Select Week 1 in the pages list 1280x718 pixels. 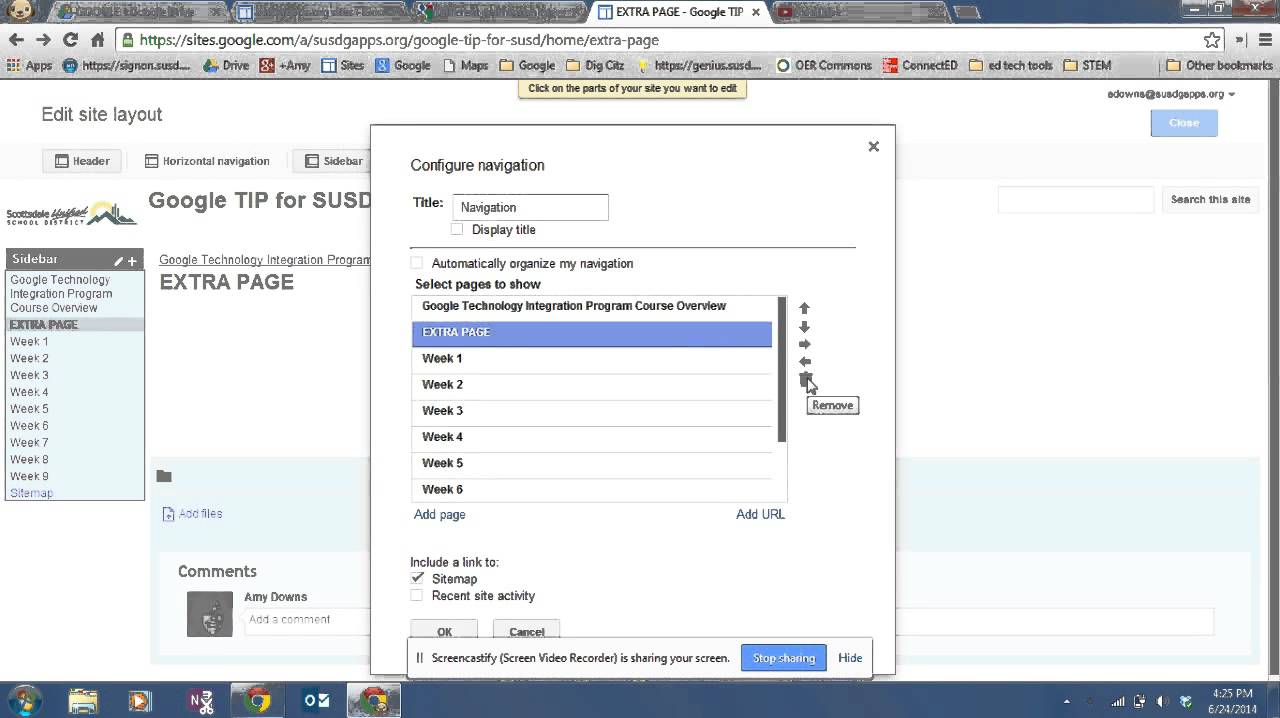(592, 358)
